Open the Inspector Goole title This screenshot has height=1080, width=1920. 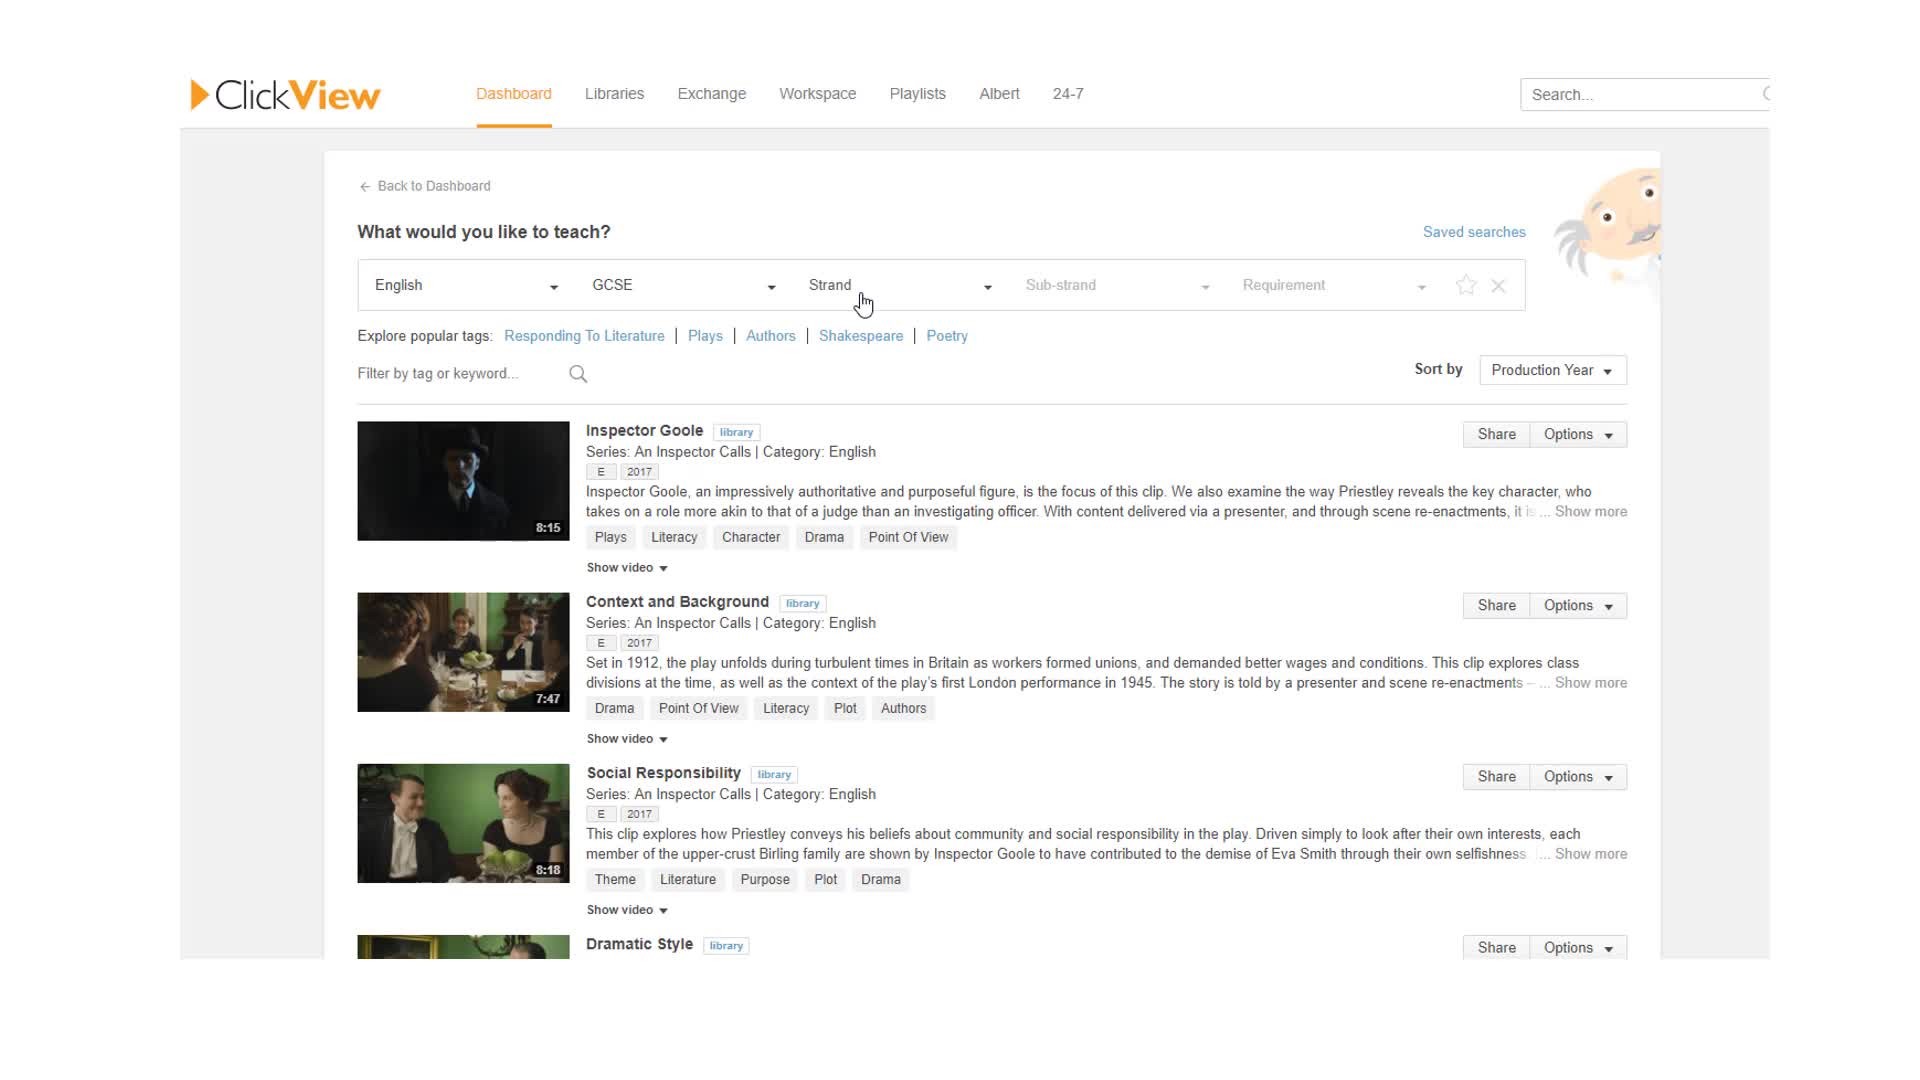coord(644,431)
